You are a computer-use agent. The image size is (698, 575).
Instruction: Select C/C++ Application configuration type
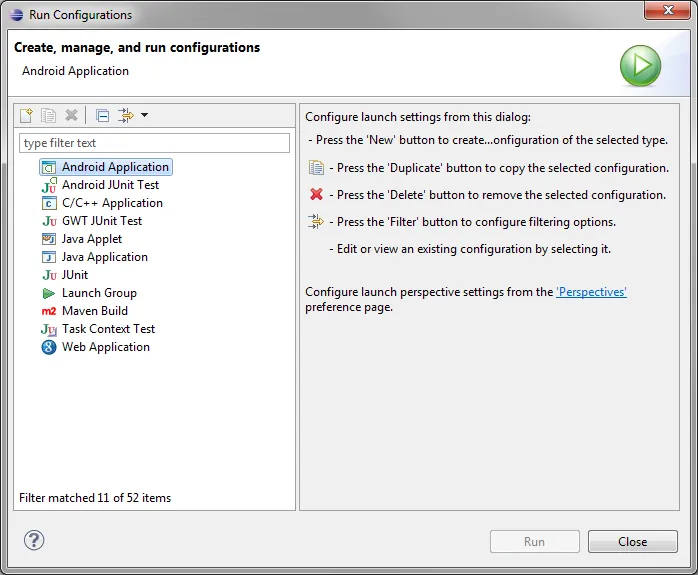click(112, 203)
